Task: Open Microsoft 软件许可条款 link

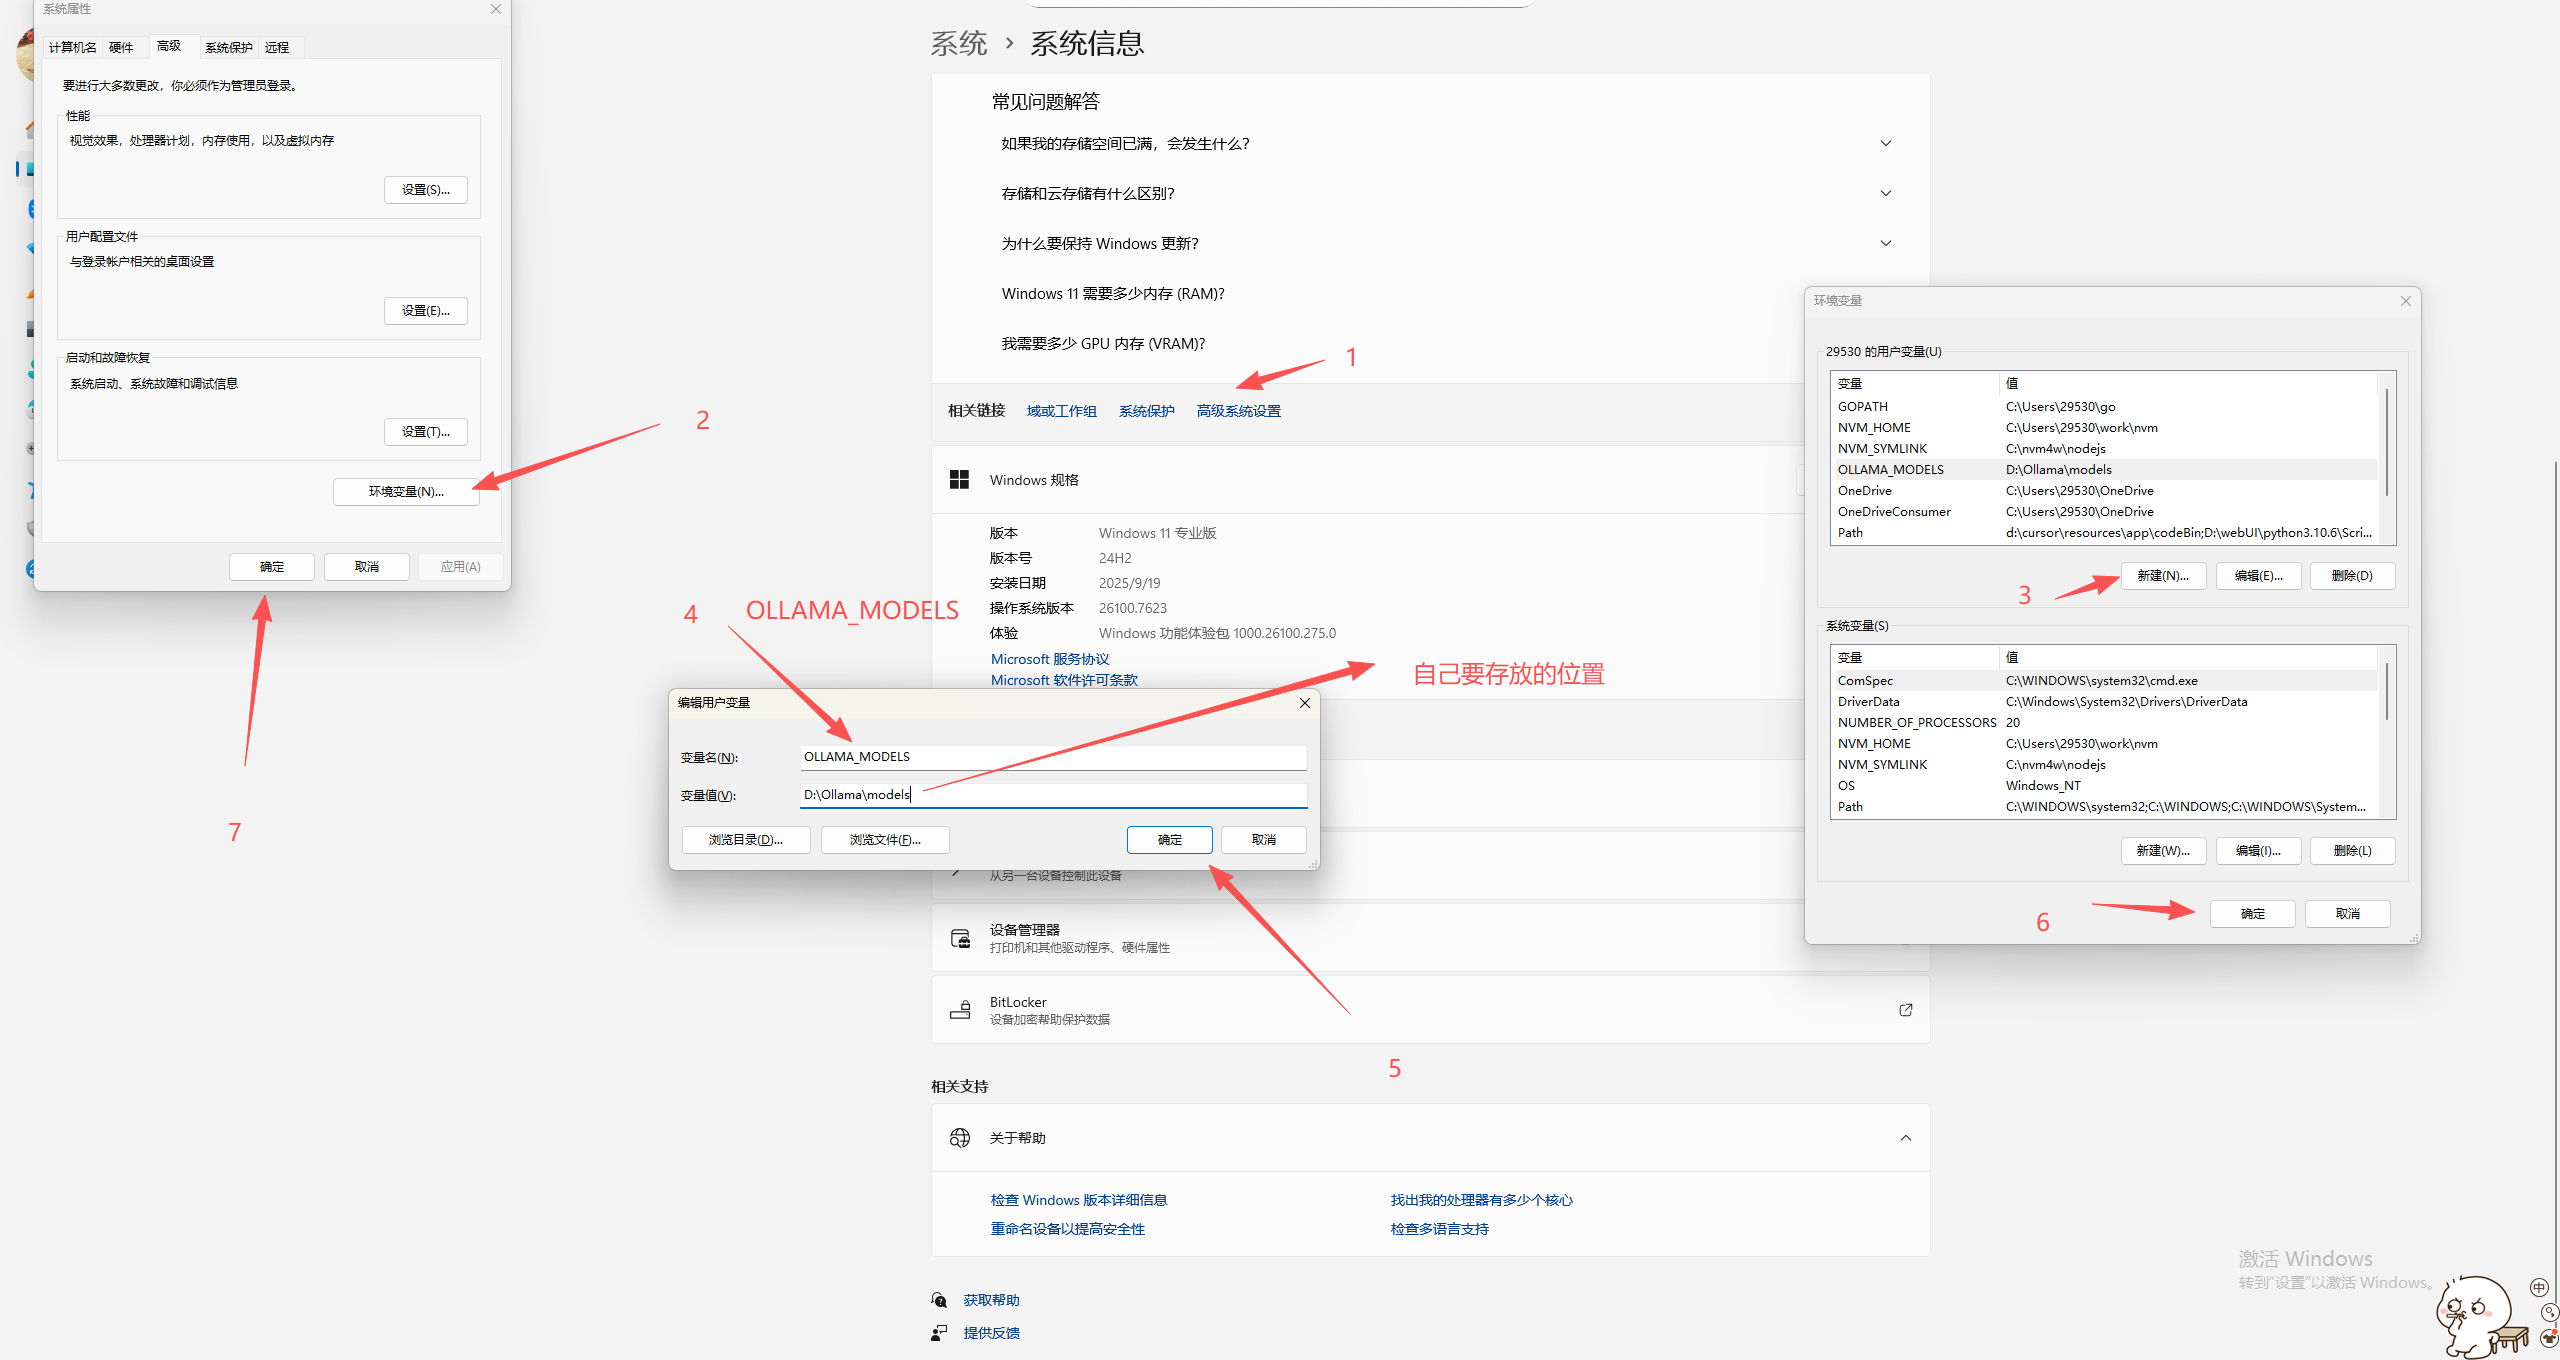Action: (x=1064, y=680)
